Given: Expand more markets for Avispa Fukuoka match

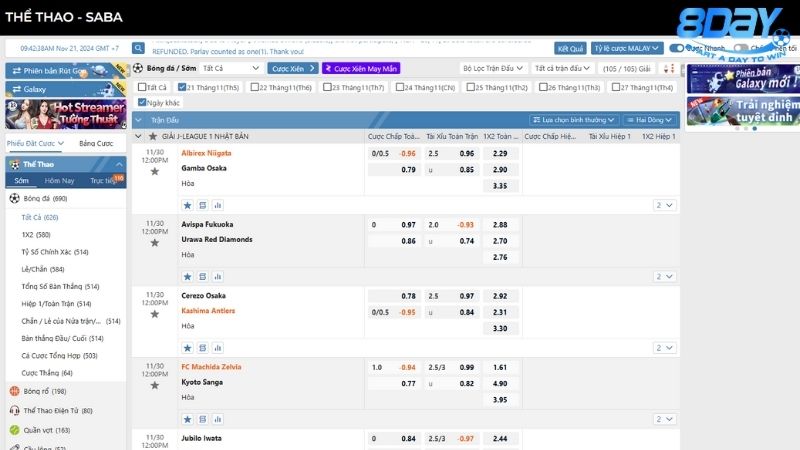Looking at the screenshot, I should coord(665,277).
